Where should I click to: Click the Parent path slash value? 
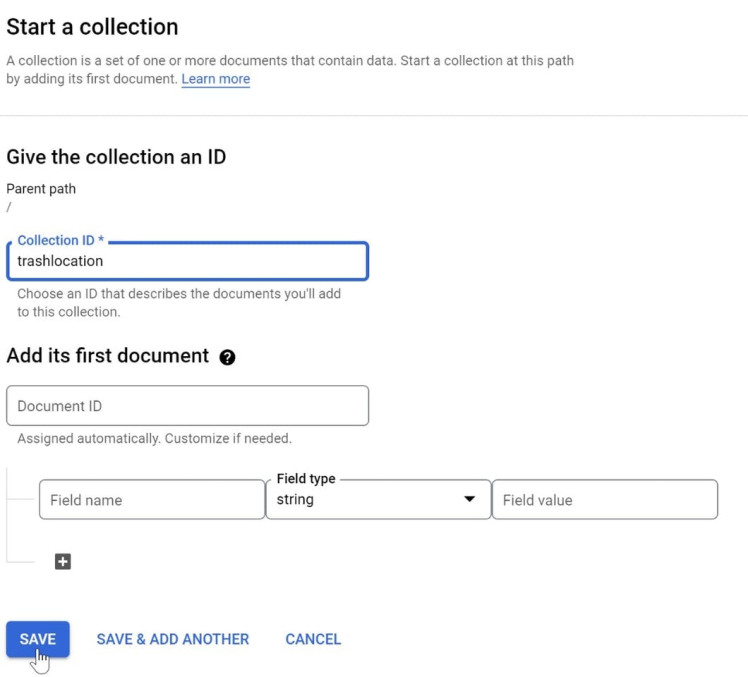9,207
